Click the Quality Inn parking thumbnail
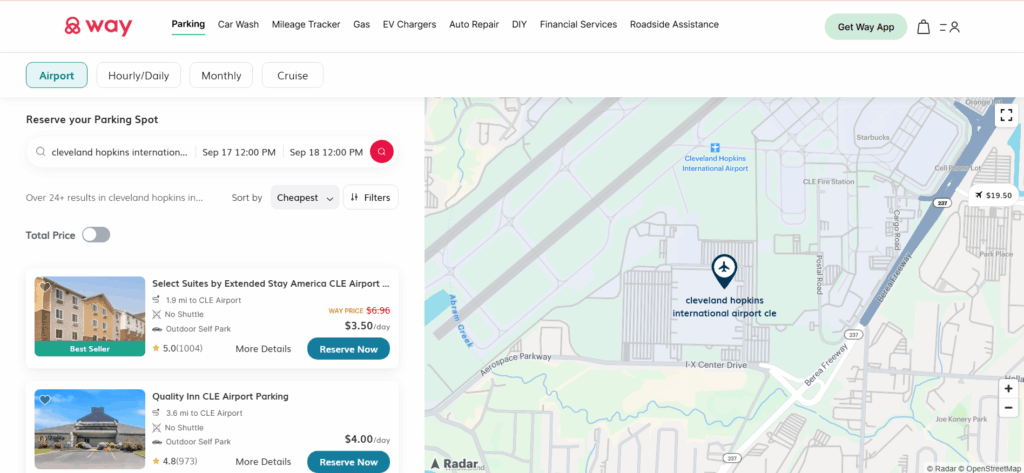The width and height of the screenshot is (1024, 473). [x=89, y=429]
